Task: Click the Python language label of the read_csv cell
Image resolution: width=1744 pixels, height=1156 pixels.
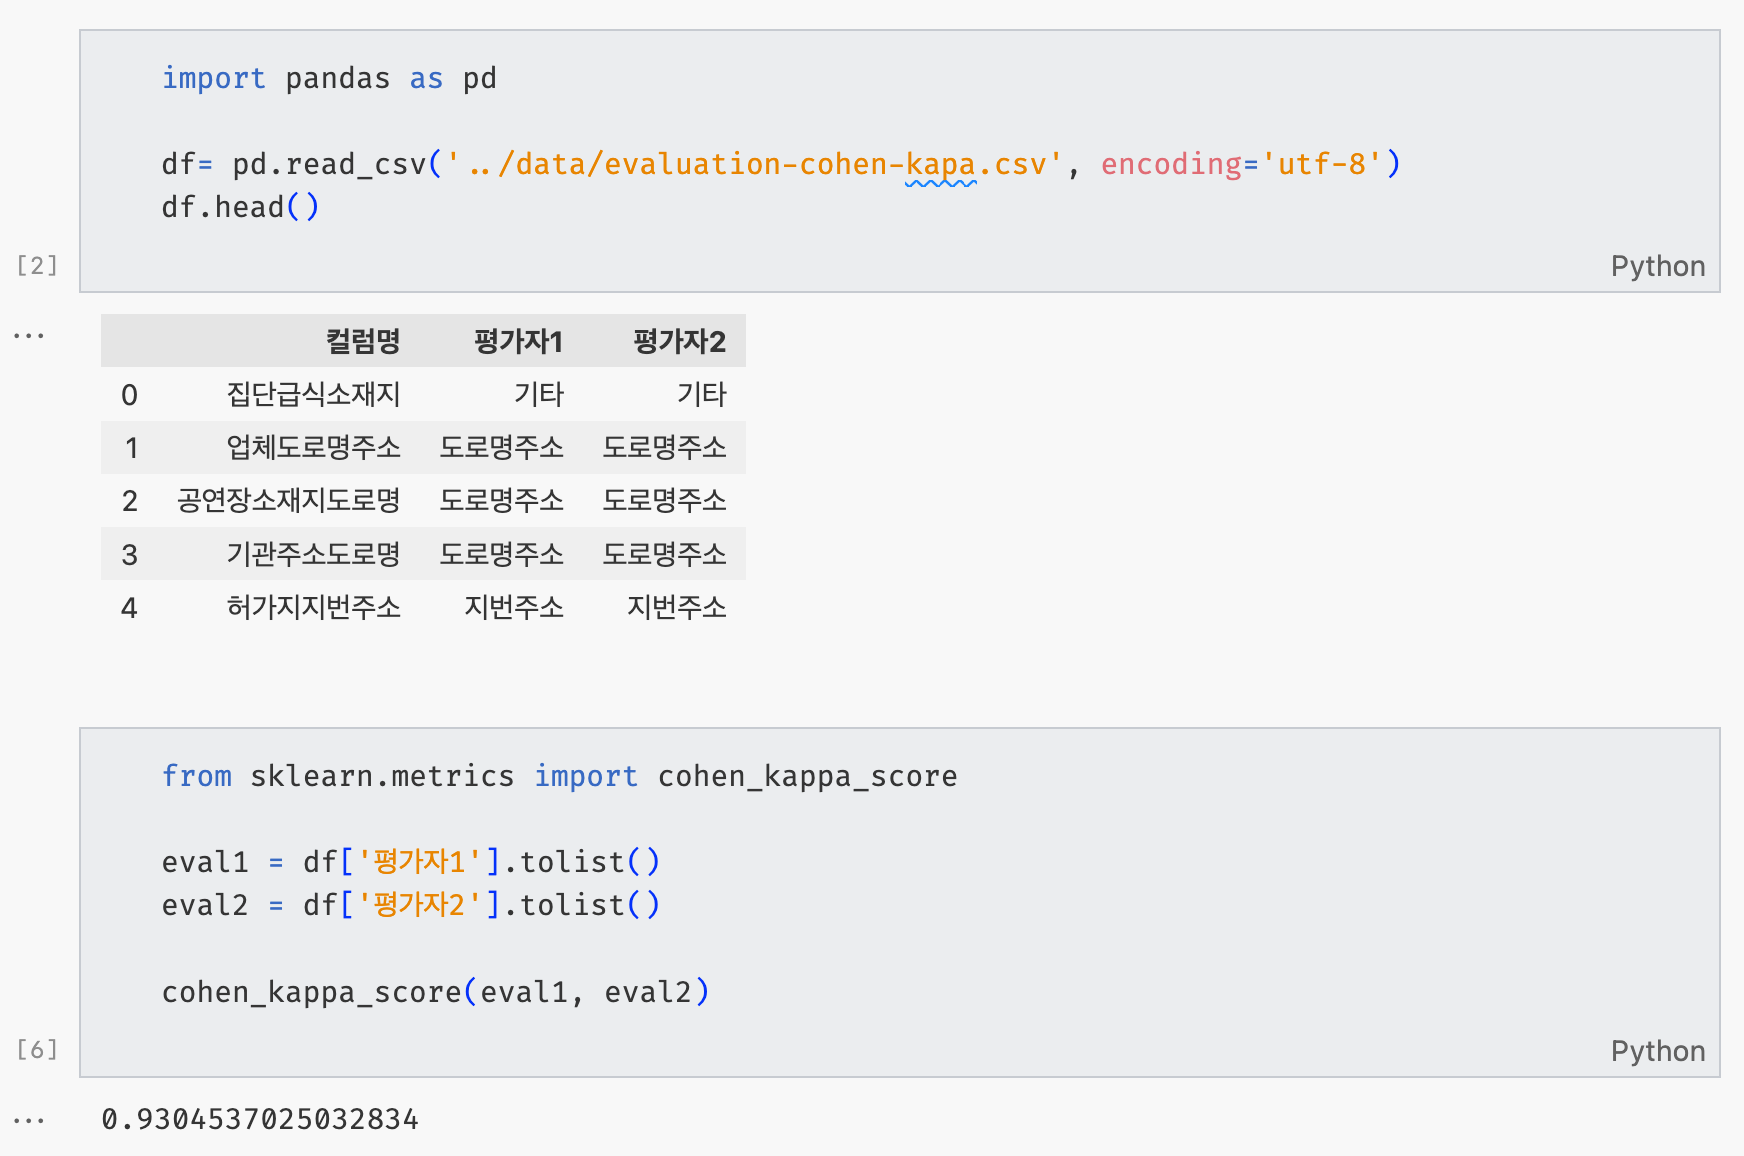Action: pyautogui.click(x=1657, y=266)
